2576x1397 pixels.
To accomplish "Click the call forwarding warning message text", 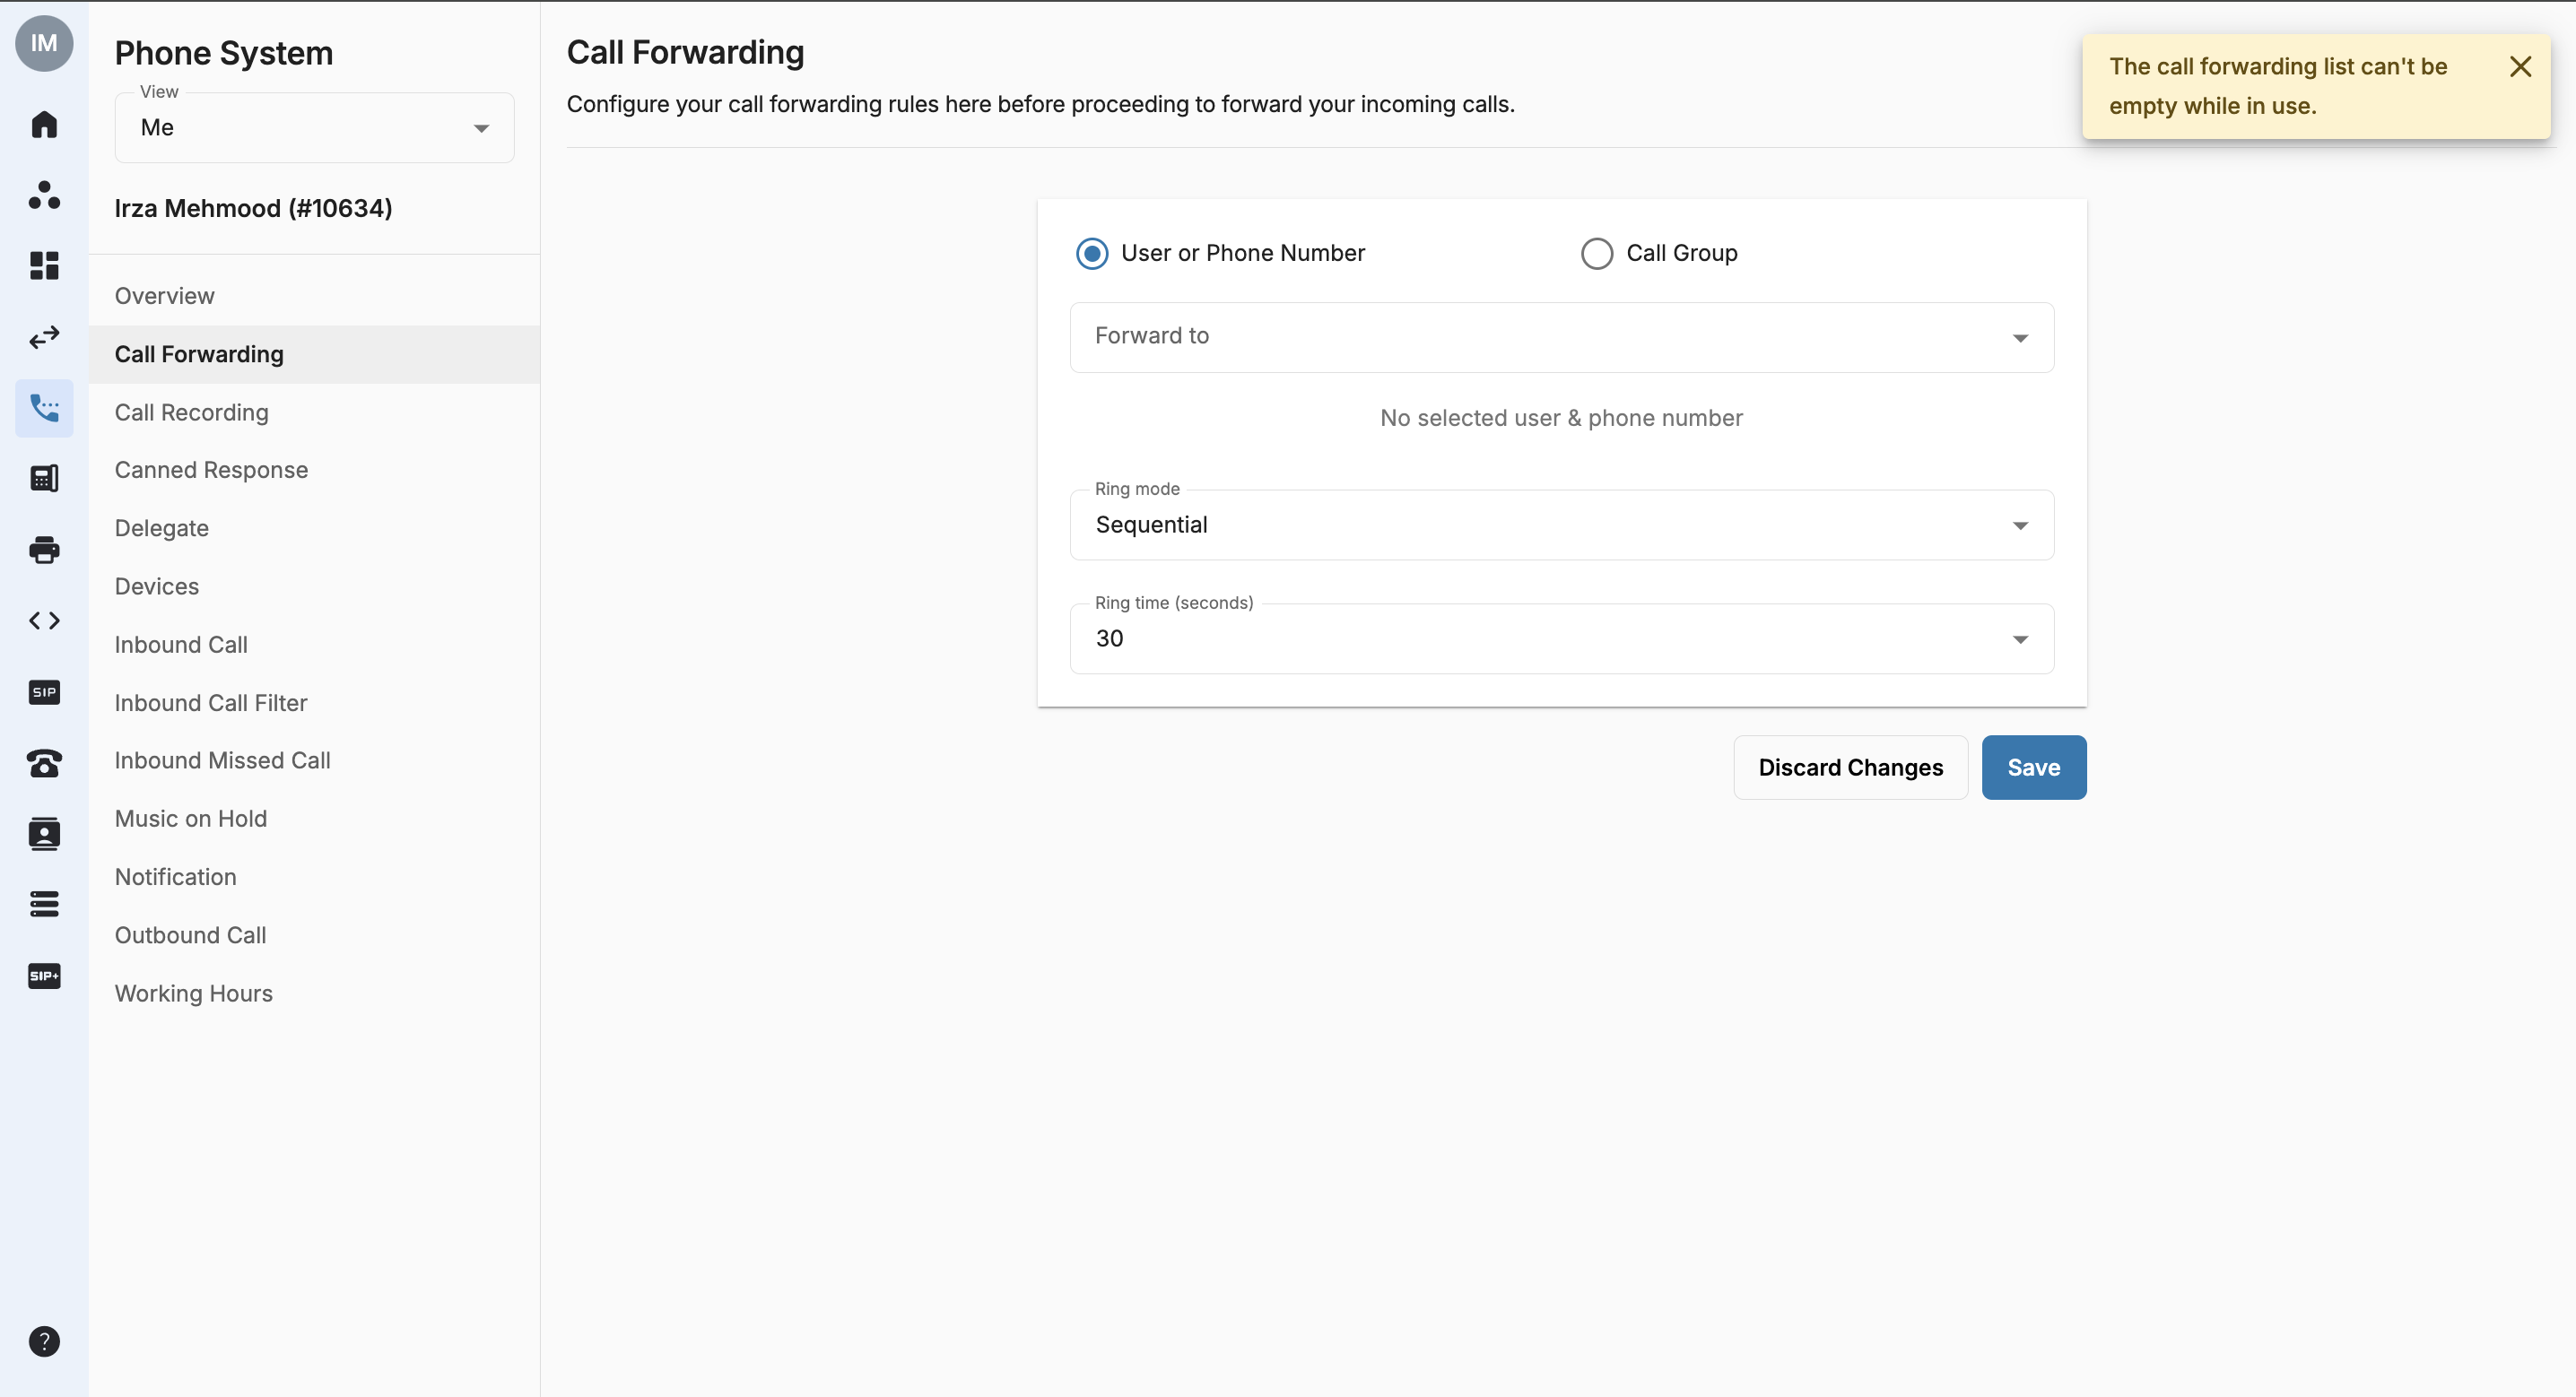I will click(2278, 86).
